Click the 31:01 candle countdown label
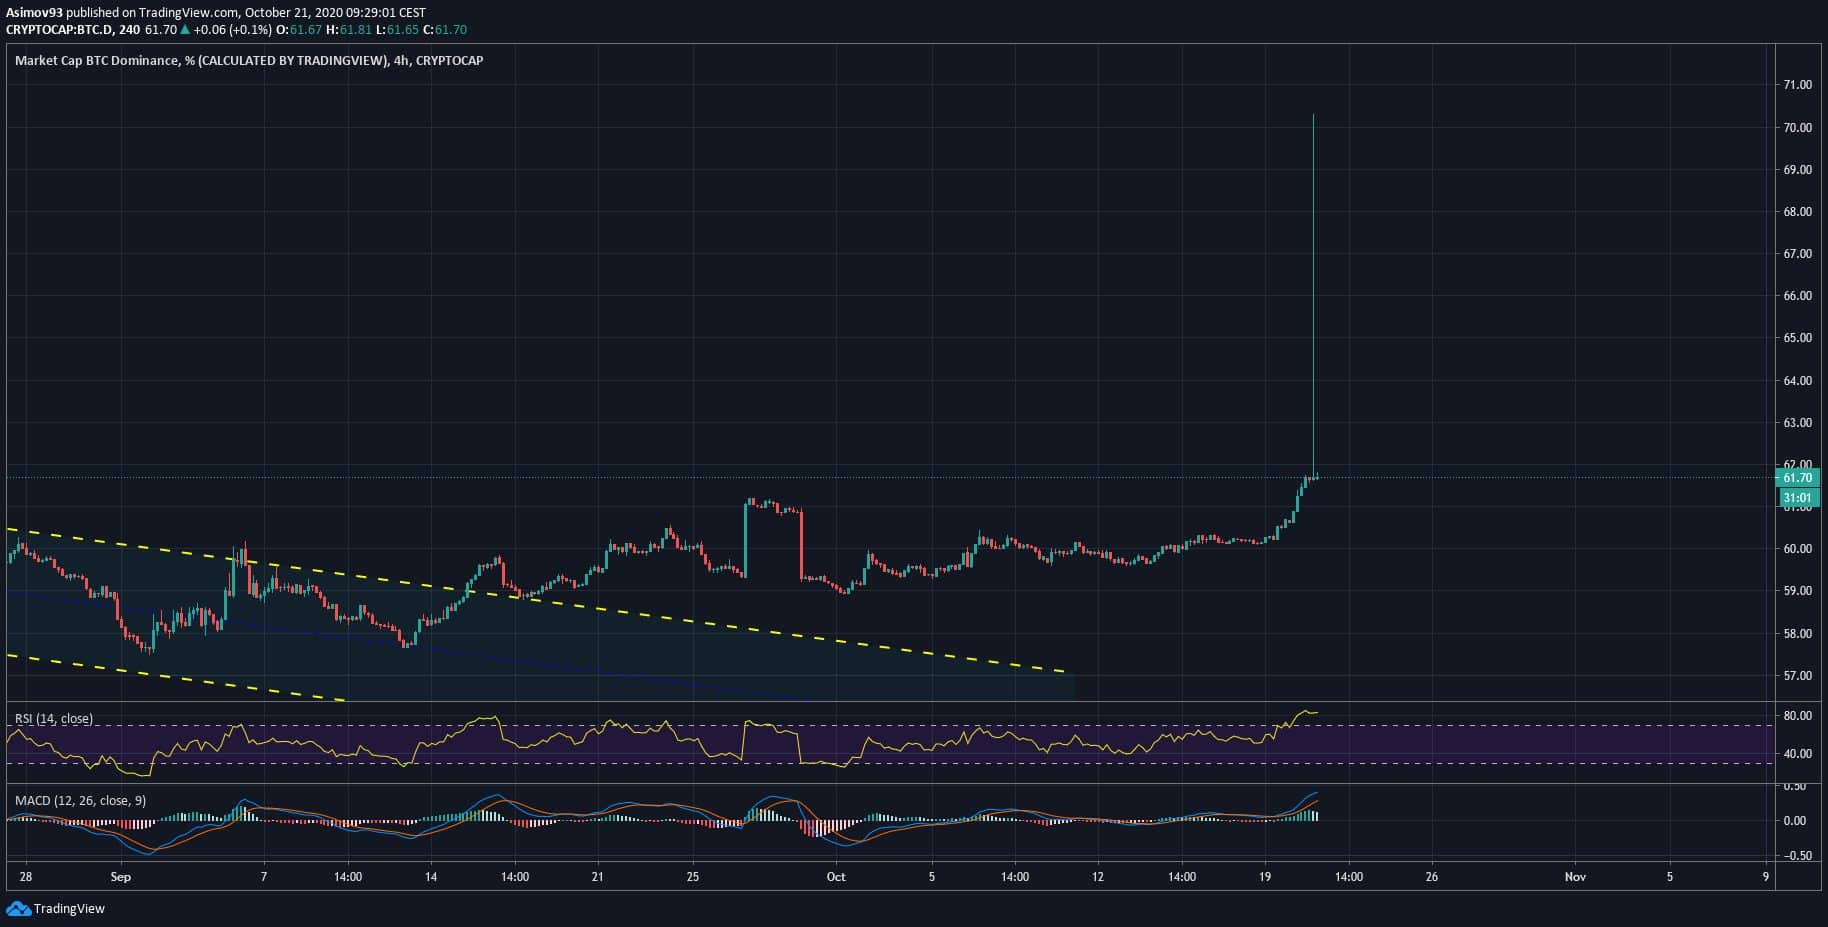This screenshot has height=927, width=1828. pyautogui.click(x=1797, y=498)
